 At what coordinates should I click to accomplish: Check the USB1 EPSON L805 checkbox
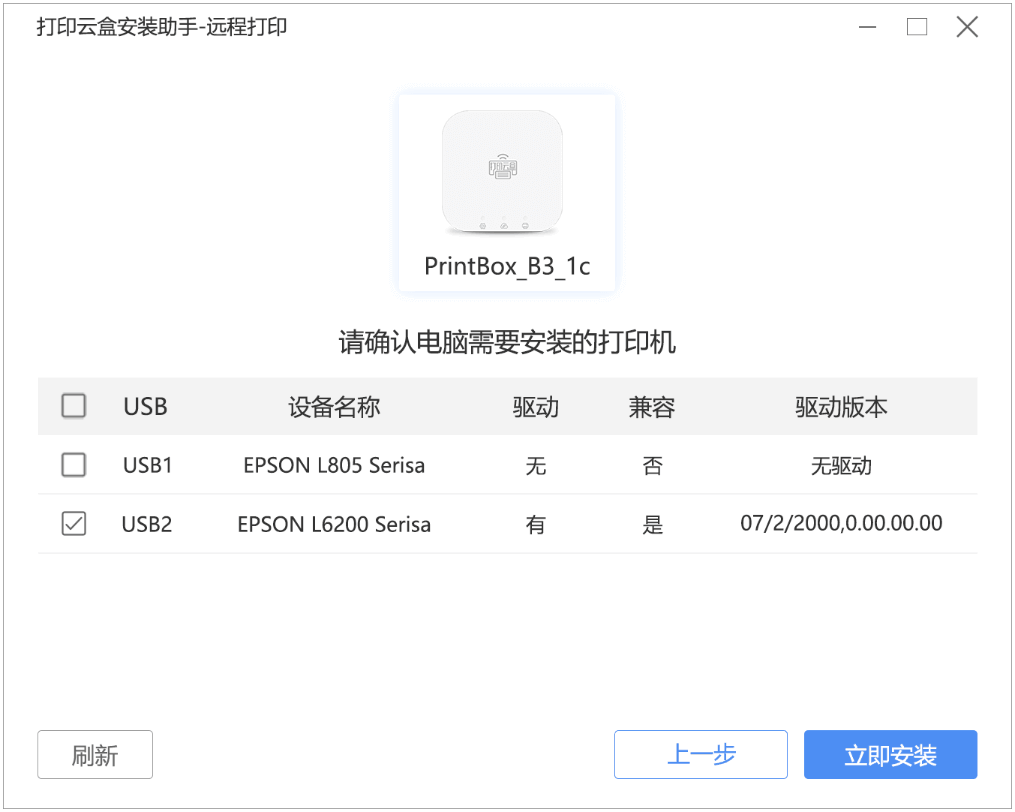(x=74, y=465)
